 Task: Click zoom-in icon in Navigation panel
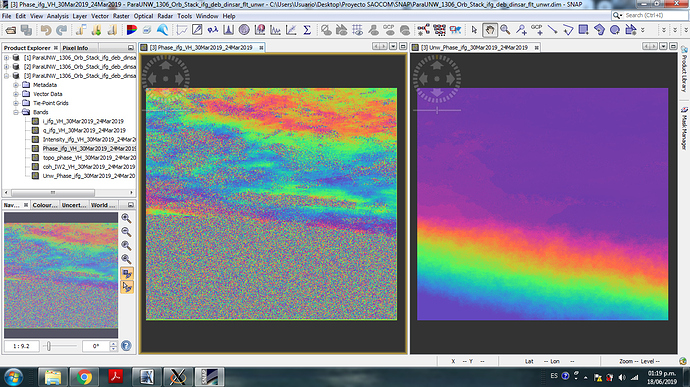(126, 218)
